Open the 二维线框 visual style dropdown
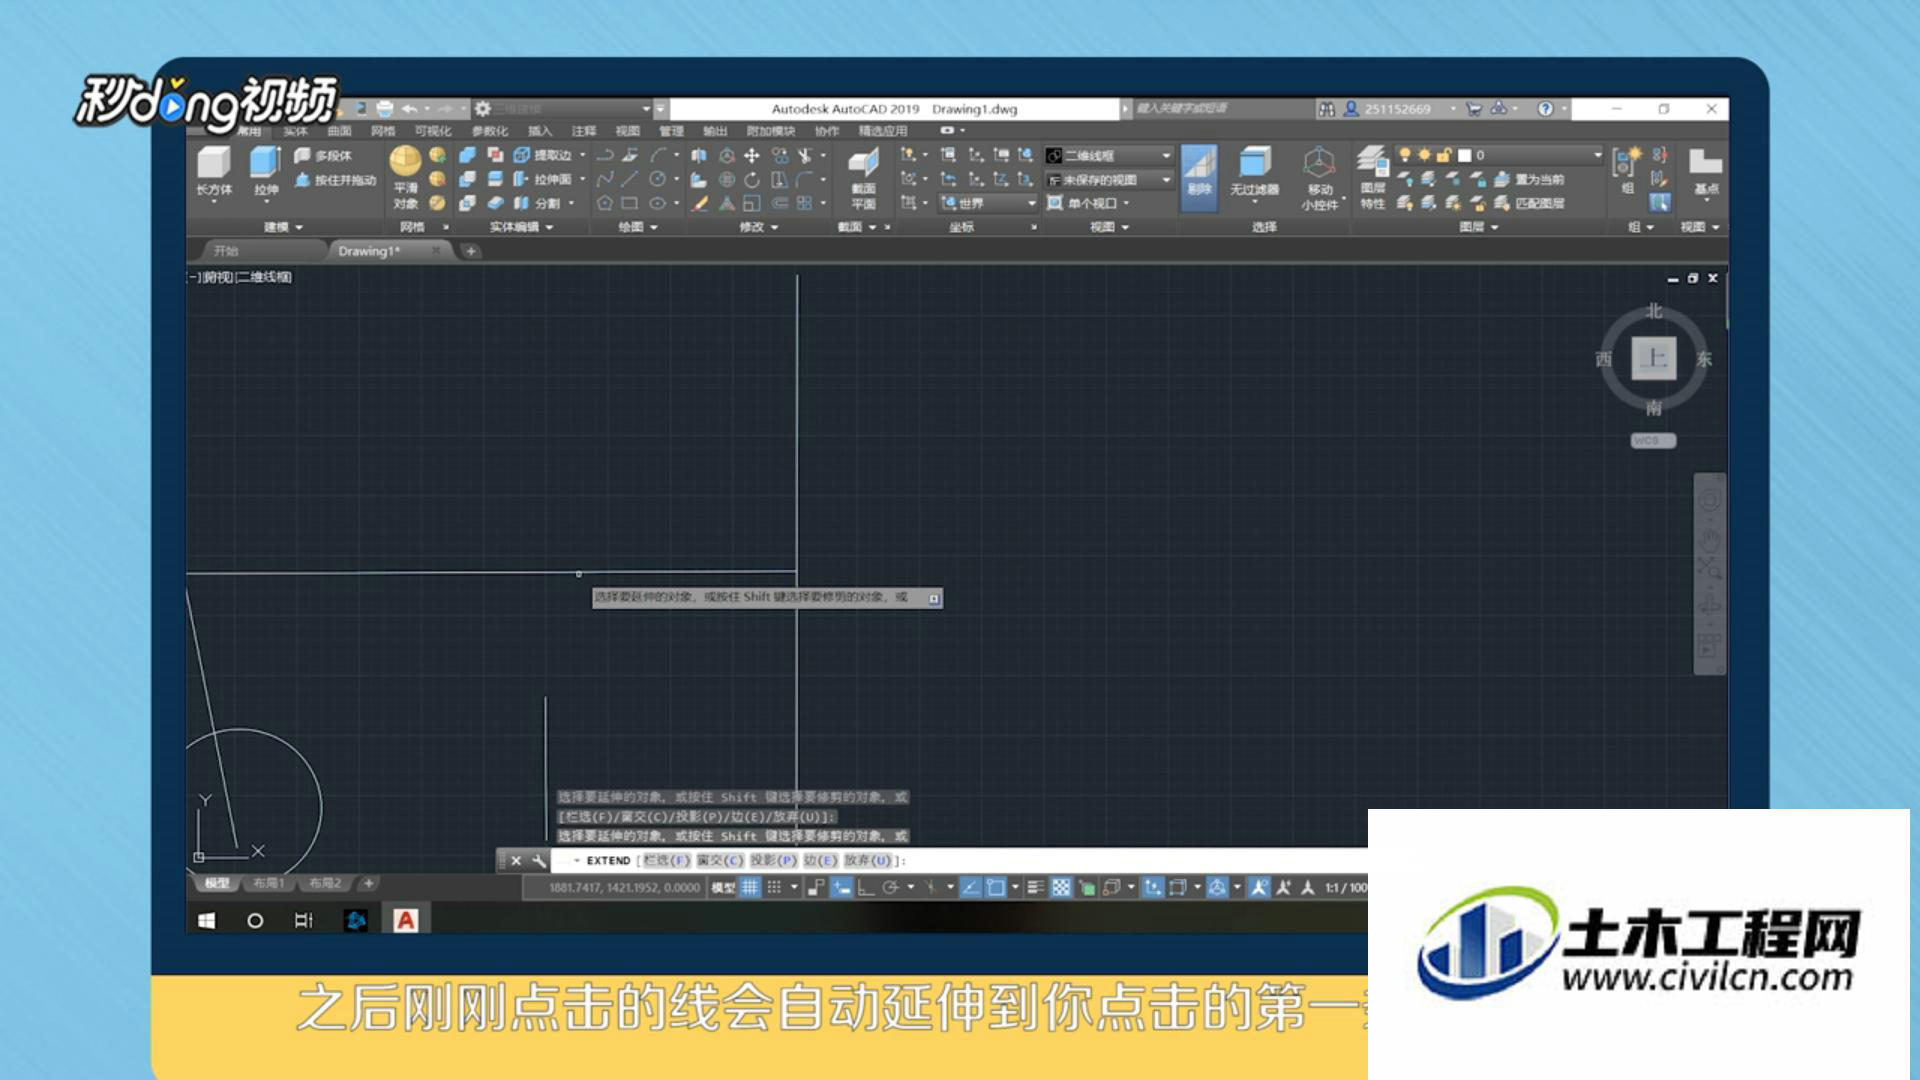Viewport: 1920px width, 1080px height. (x=1109, y=155)
